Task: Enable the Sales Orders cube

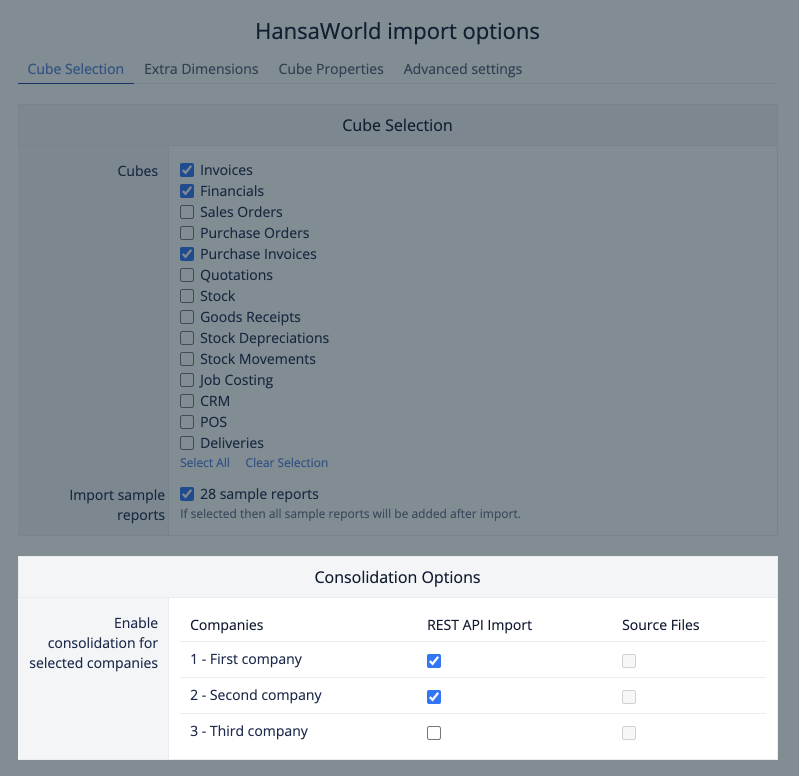Action: click(x=187, y=212)
